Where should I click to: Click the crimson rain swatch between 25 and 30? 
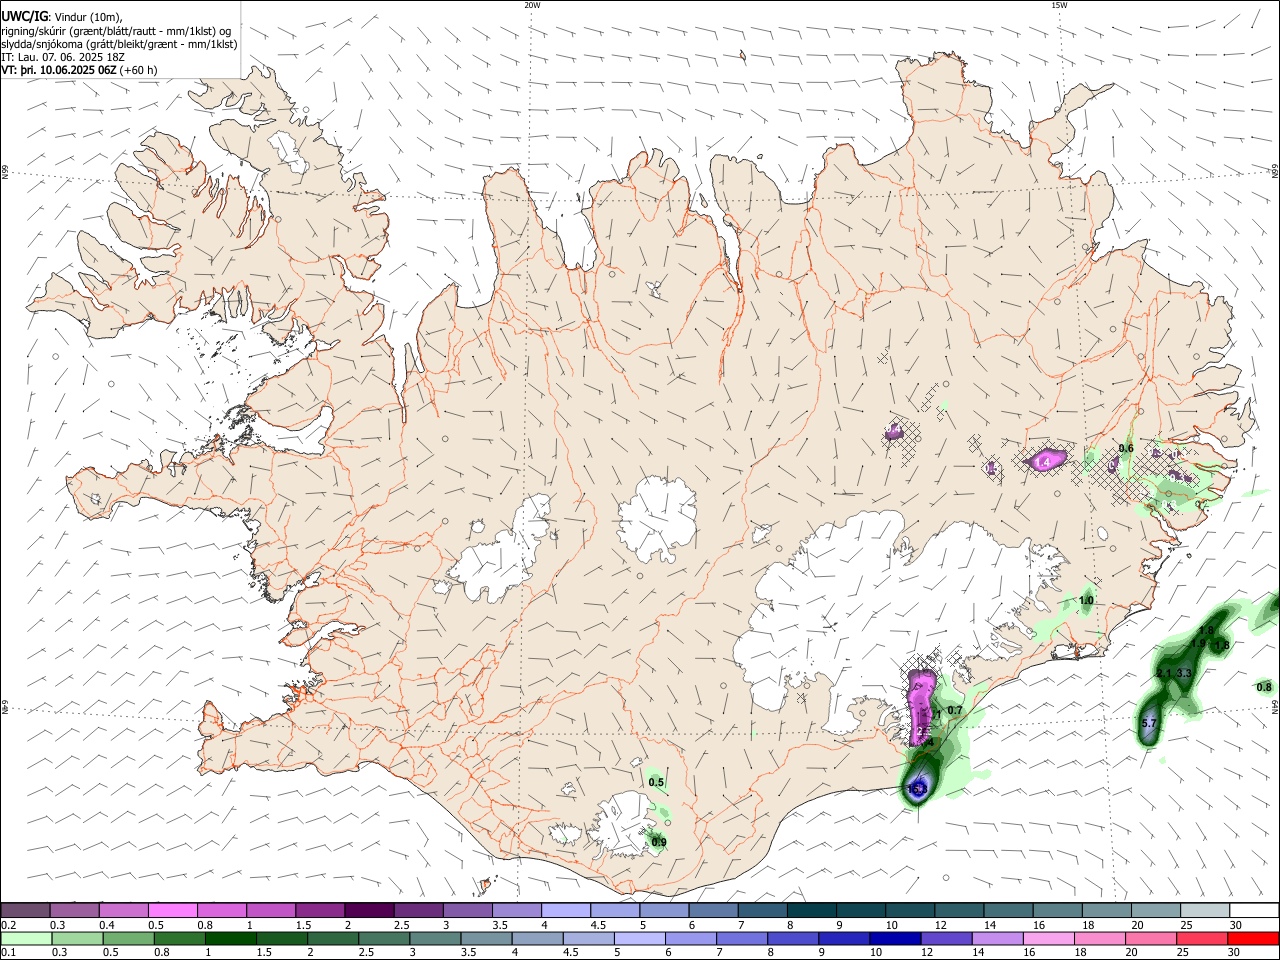coord(1203,939)
